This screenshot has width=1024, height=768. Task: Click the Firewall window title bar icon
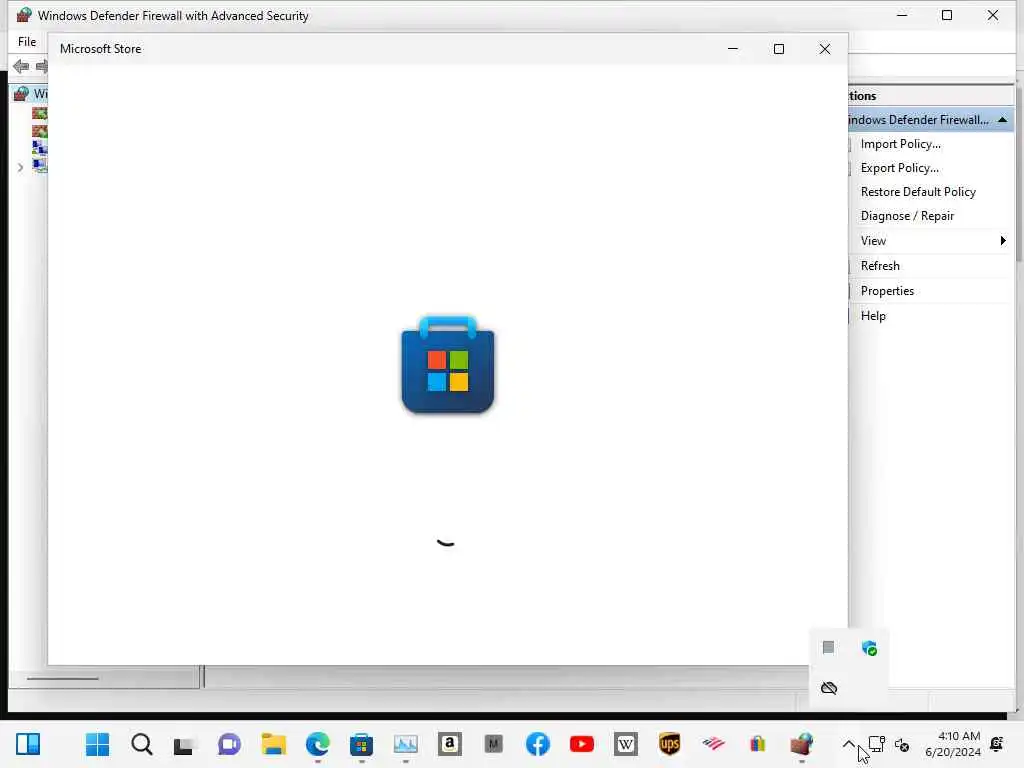pyautogui.click(x=24, y=15)
